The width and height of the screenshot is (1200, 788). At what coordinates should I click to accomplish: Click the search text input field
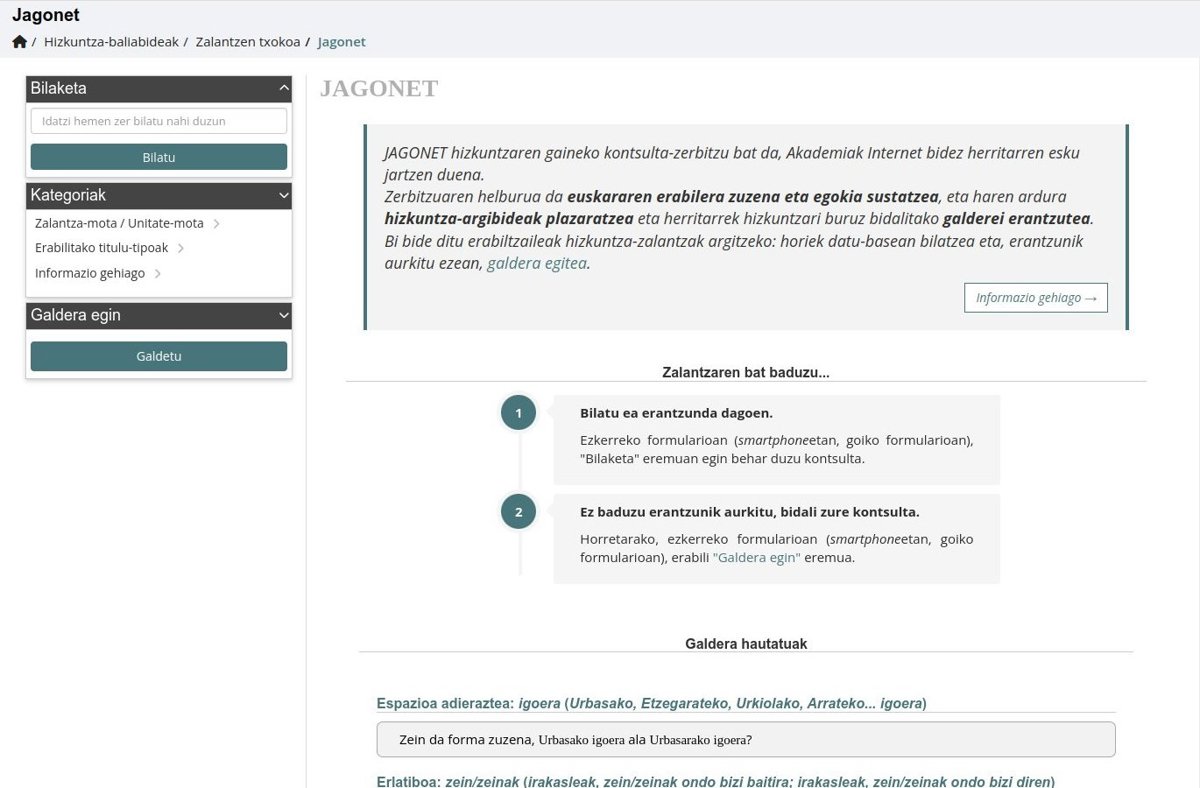tap(159, 121)
